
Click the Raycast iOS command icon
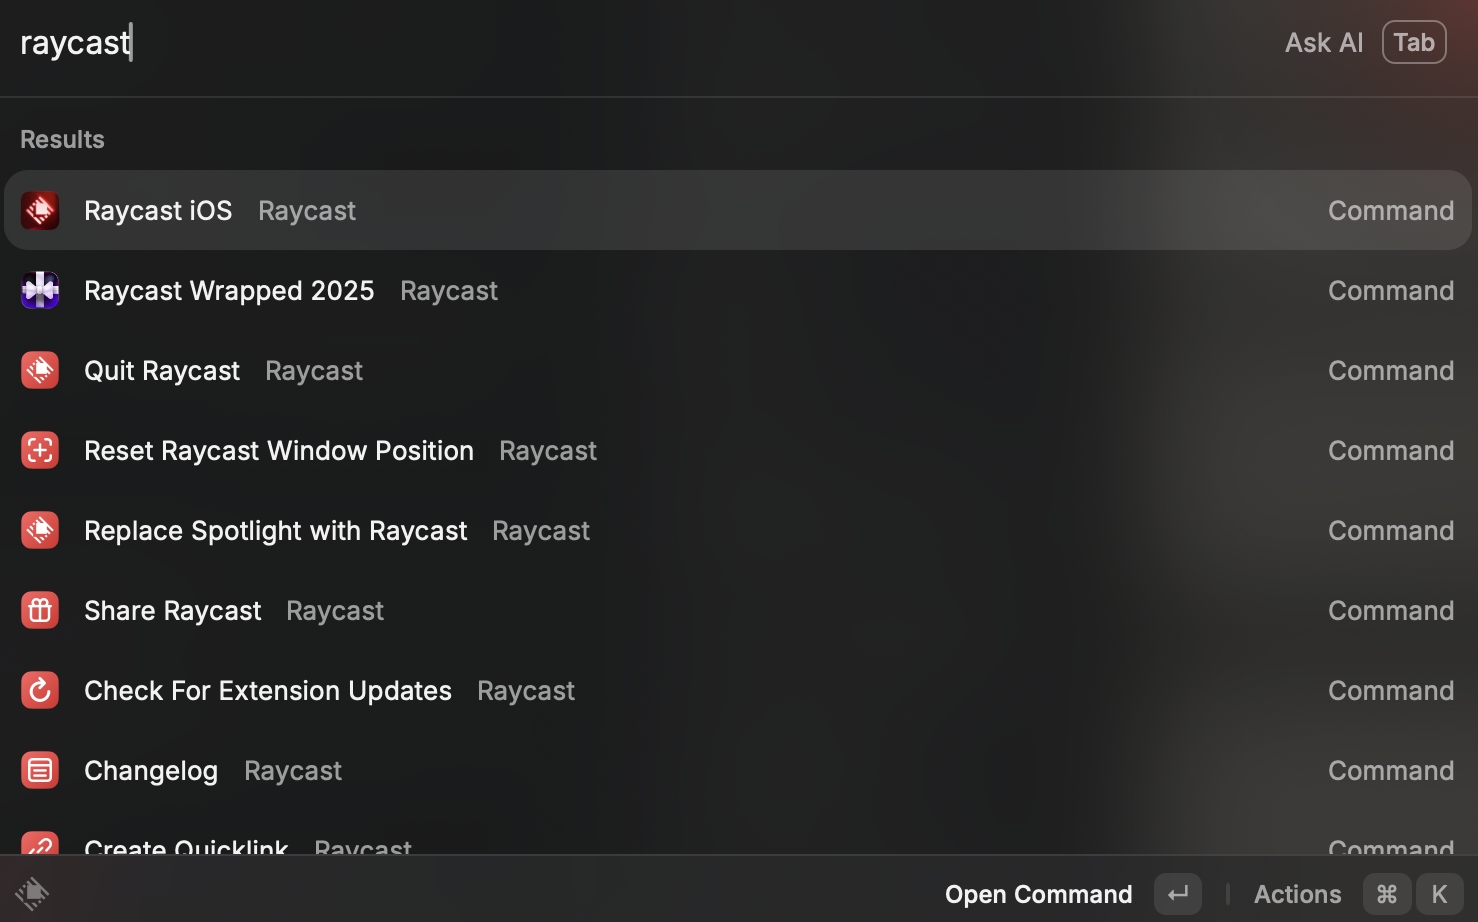click(40, 211)
